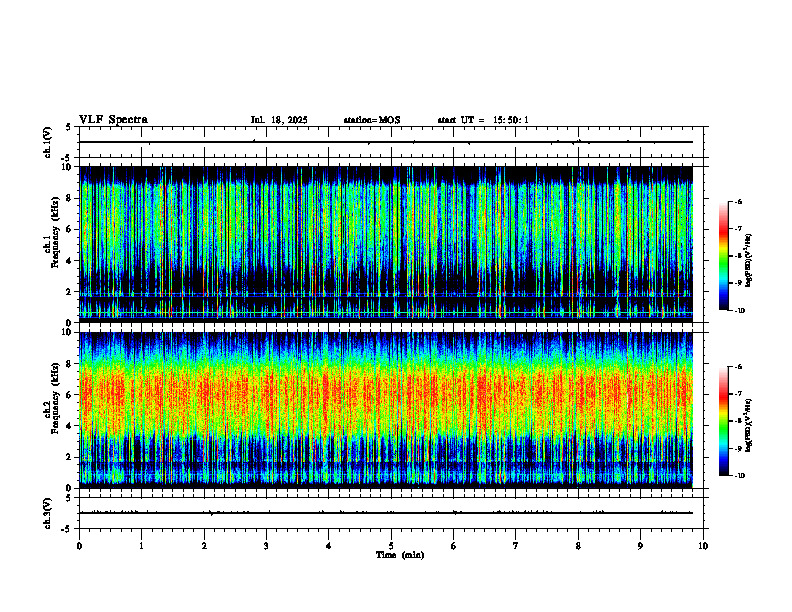
Task: Click the ch.1 PSD color scale bar
Action: (x=723, y=256)
